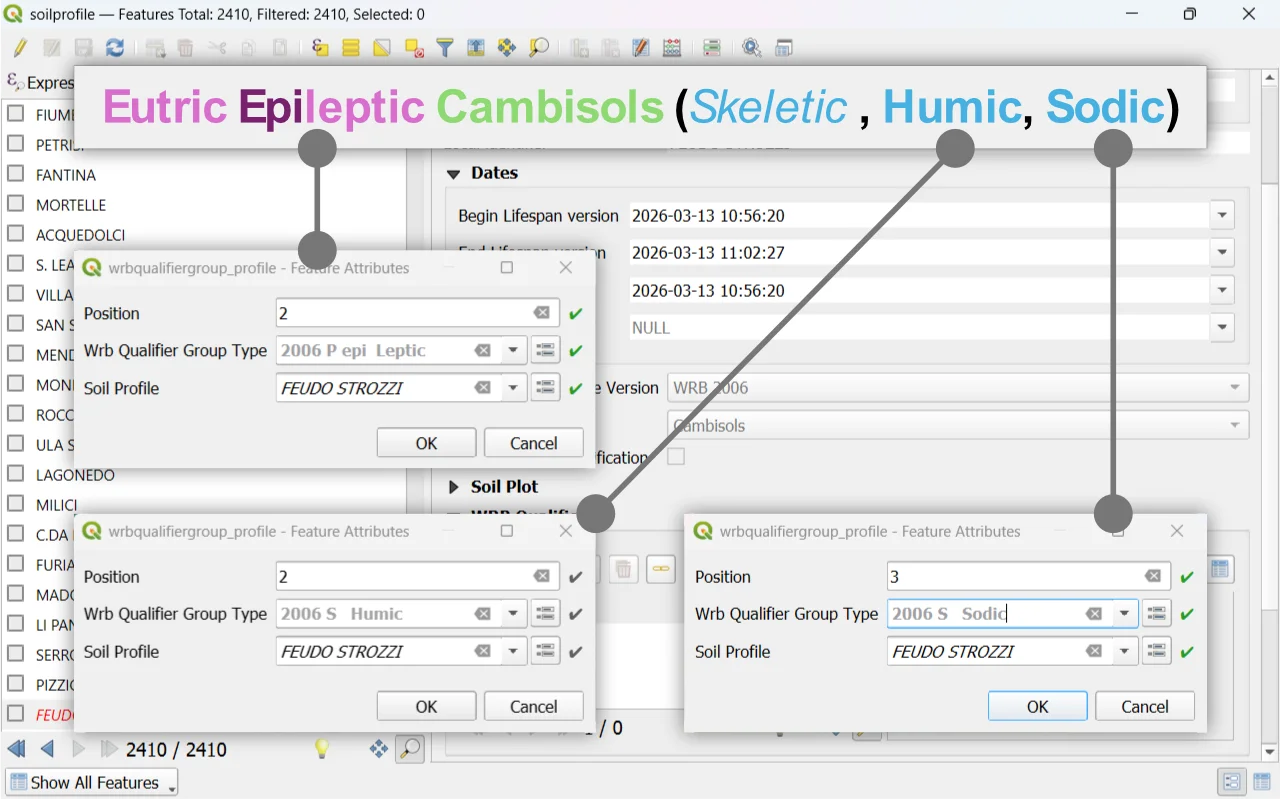Zoom map to selected rows

pos(539,47)
